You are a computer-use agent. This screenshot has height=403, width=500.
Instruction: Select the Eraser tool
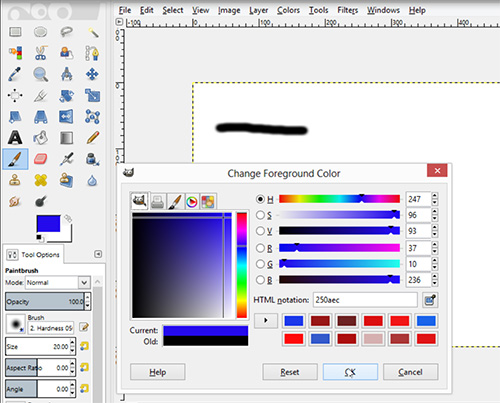(41, 159)
